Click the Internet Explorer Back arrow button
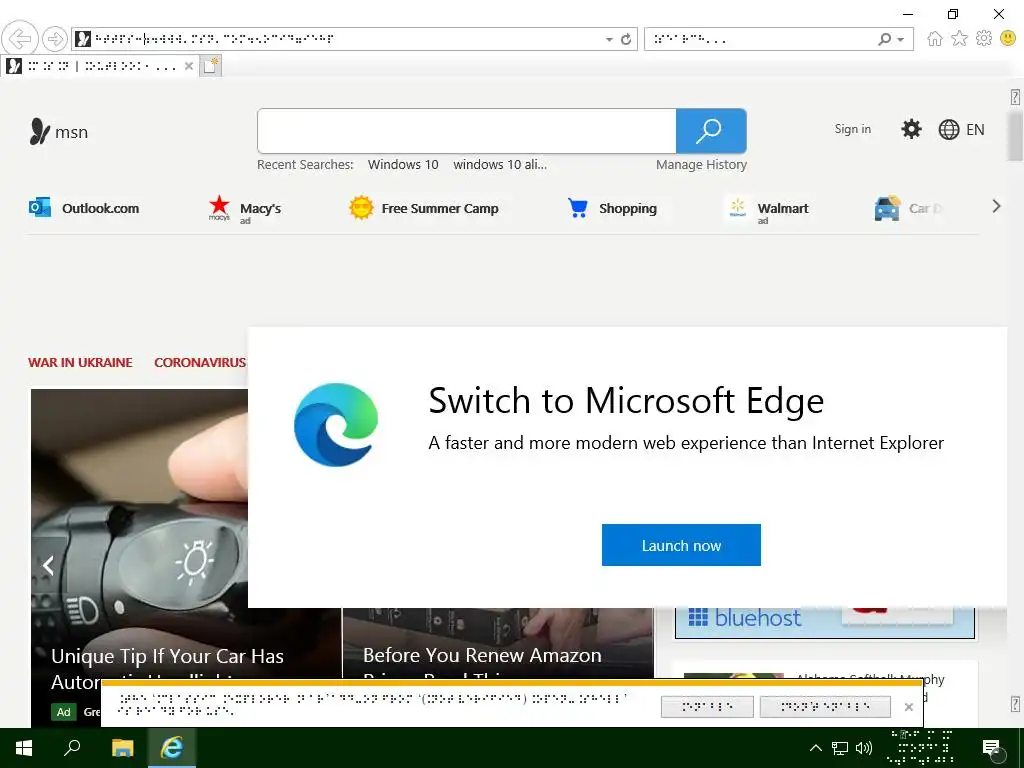The height and width of the screenshot is (768, 1024). point(20,39)
